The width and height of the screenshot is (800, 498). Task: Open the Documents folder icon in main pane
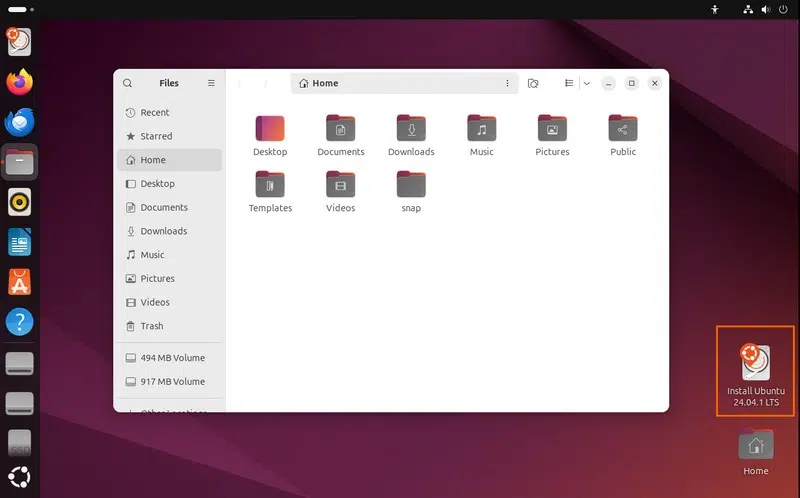point(340,129)
